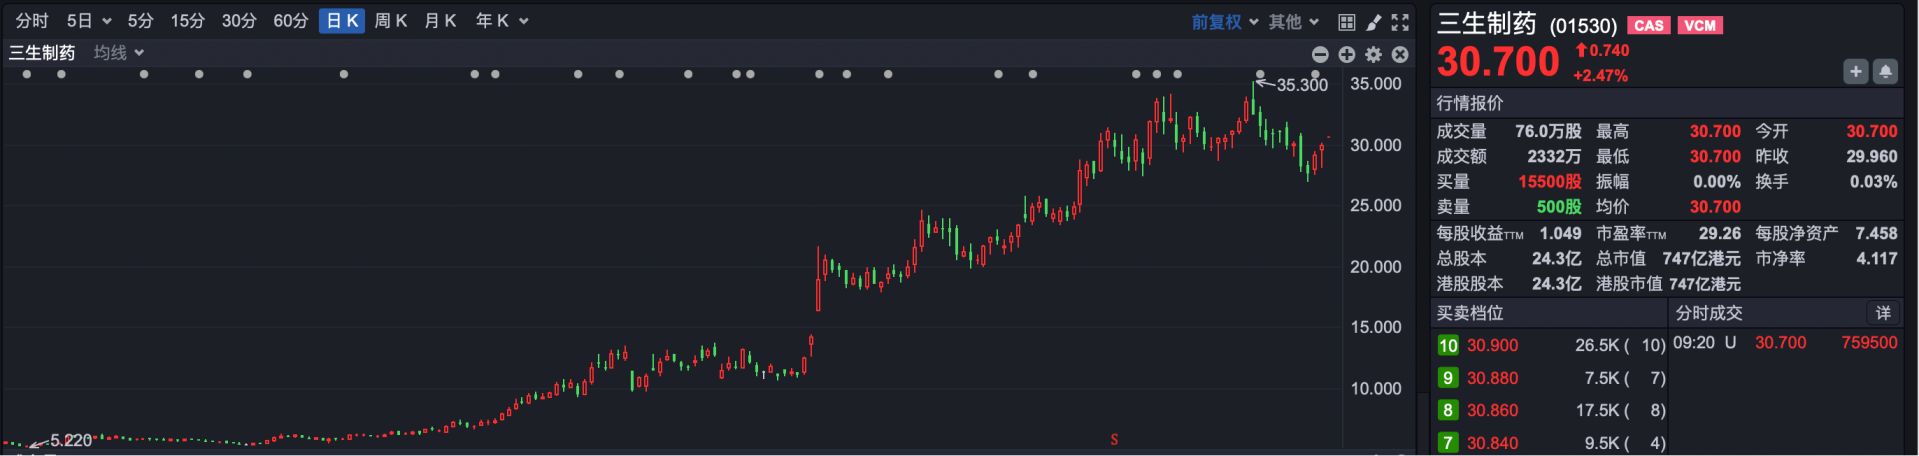Image resolution: width=1919 pixels, height=456 pixels.
Task: Click the 30.900 ask price level
Action: (1492, 345)
